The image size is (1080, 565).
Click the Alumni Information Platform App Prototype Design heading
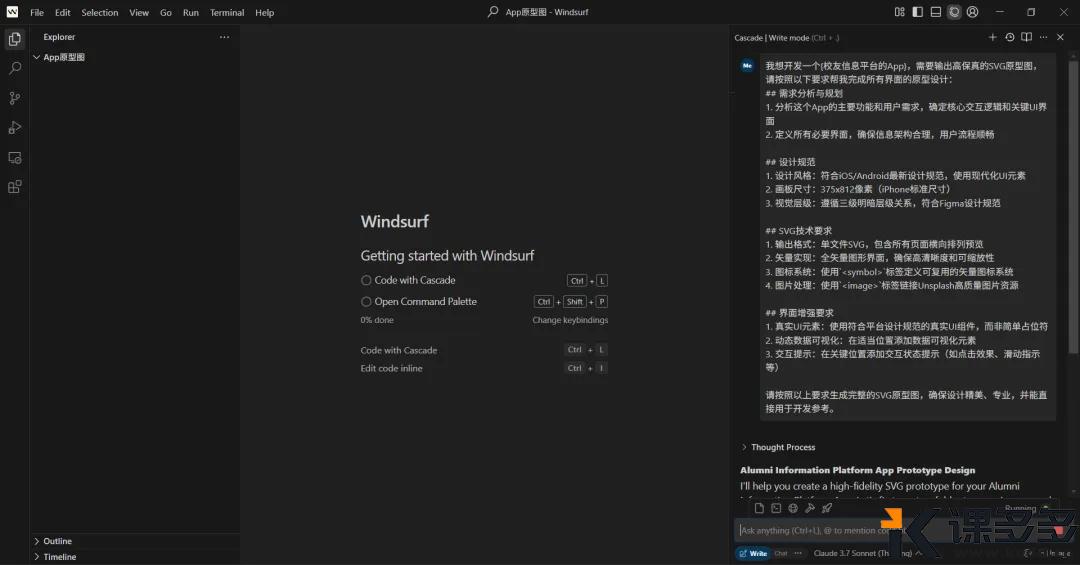(858, 470)
